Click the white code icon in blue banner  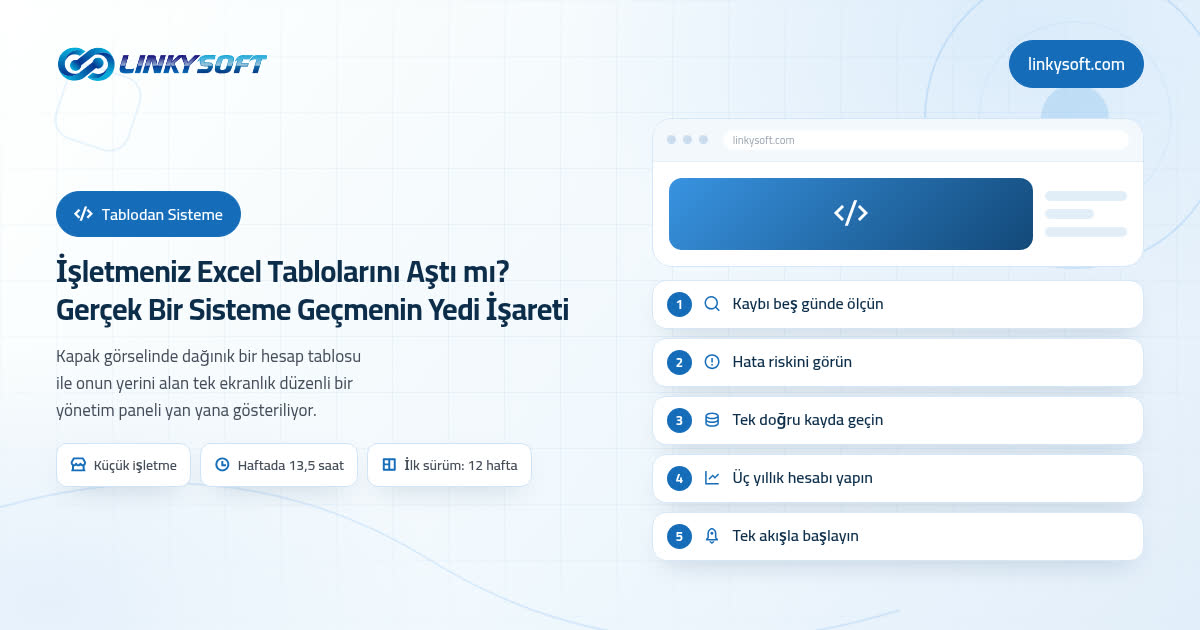point(850,213)
